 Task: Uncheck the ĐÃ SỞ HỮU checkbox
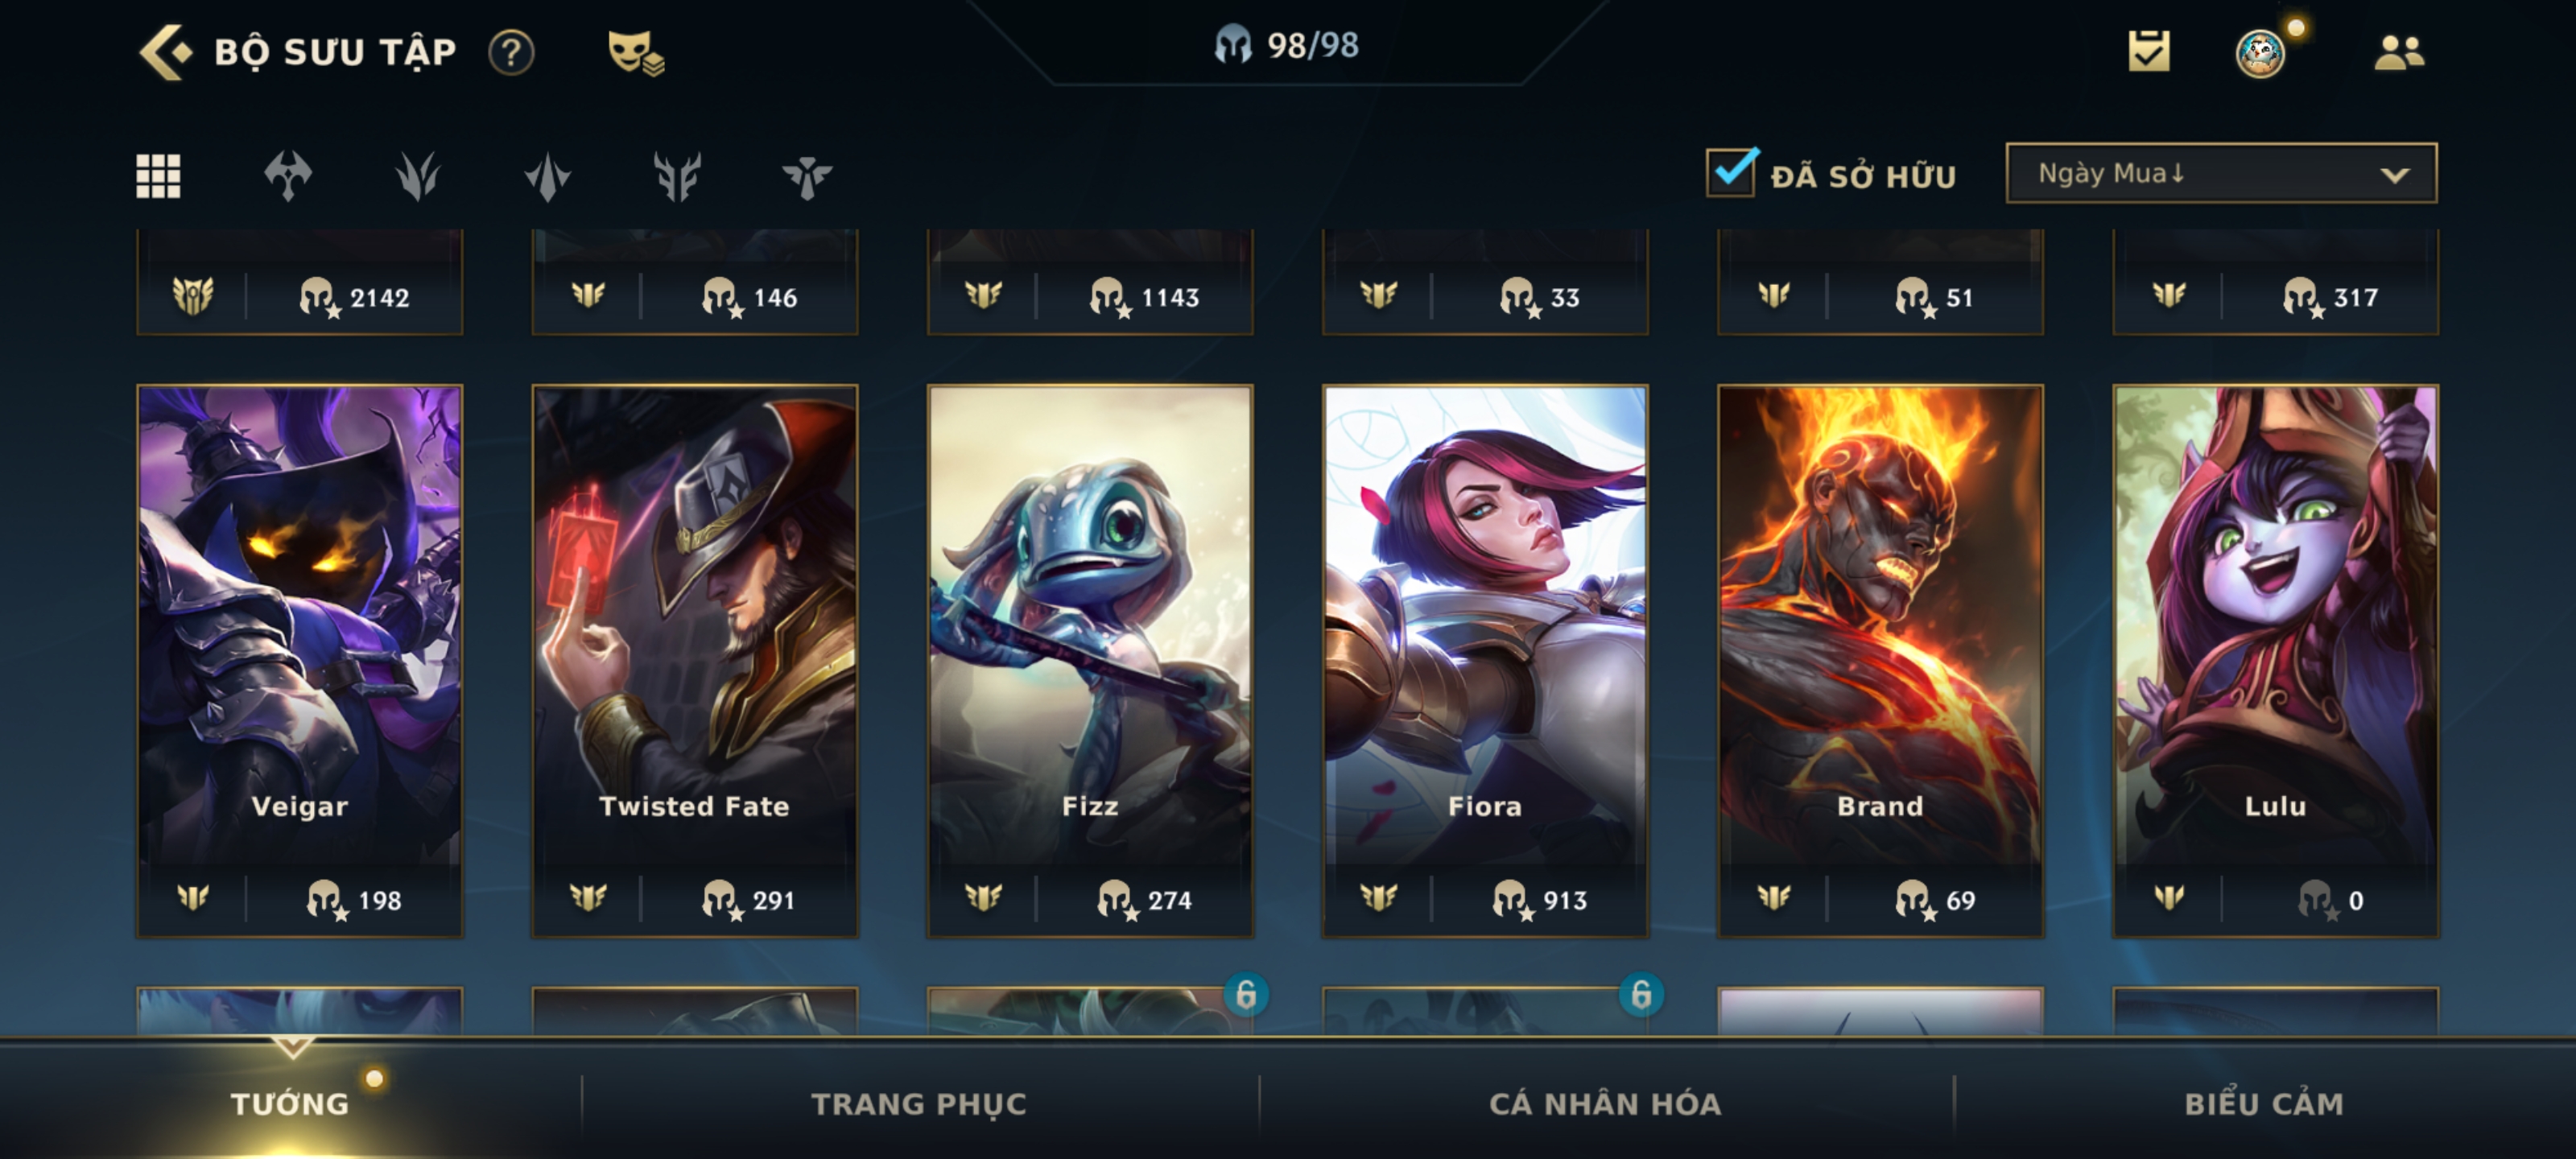1732,173
